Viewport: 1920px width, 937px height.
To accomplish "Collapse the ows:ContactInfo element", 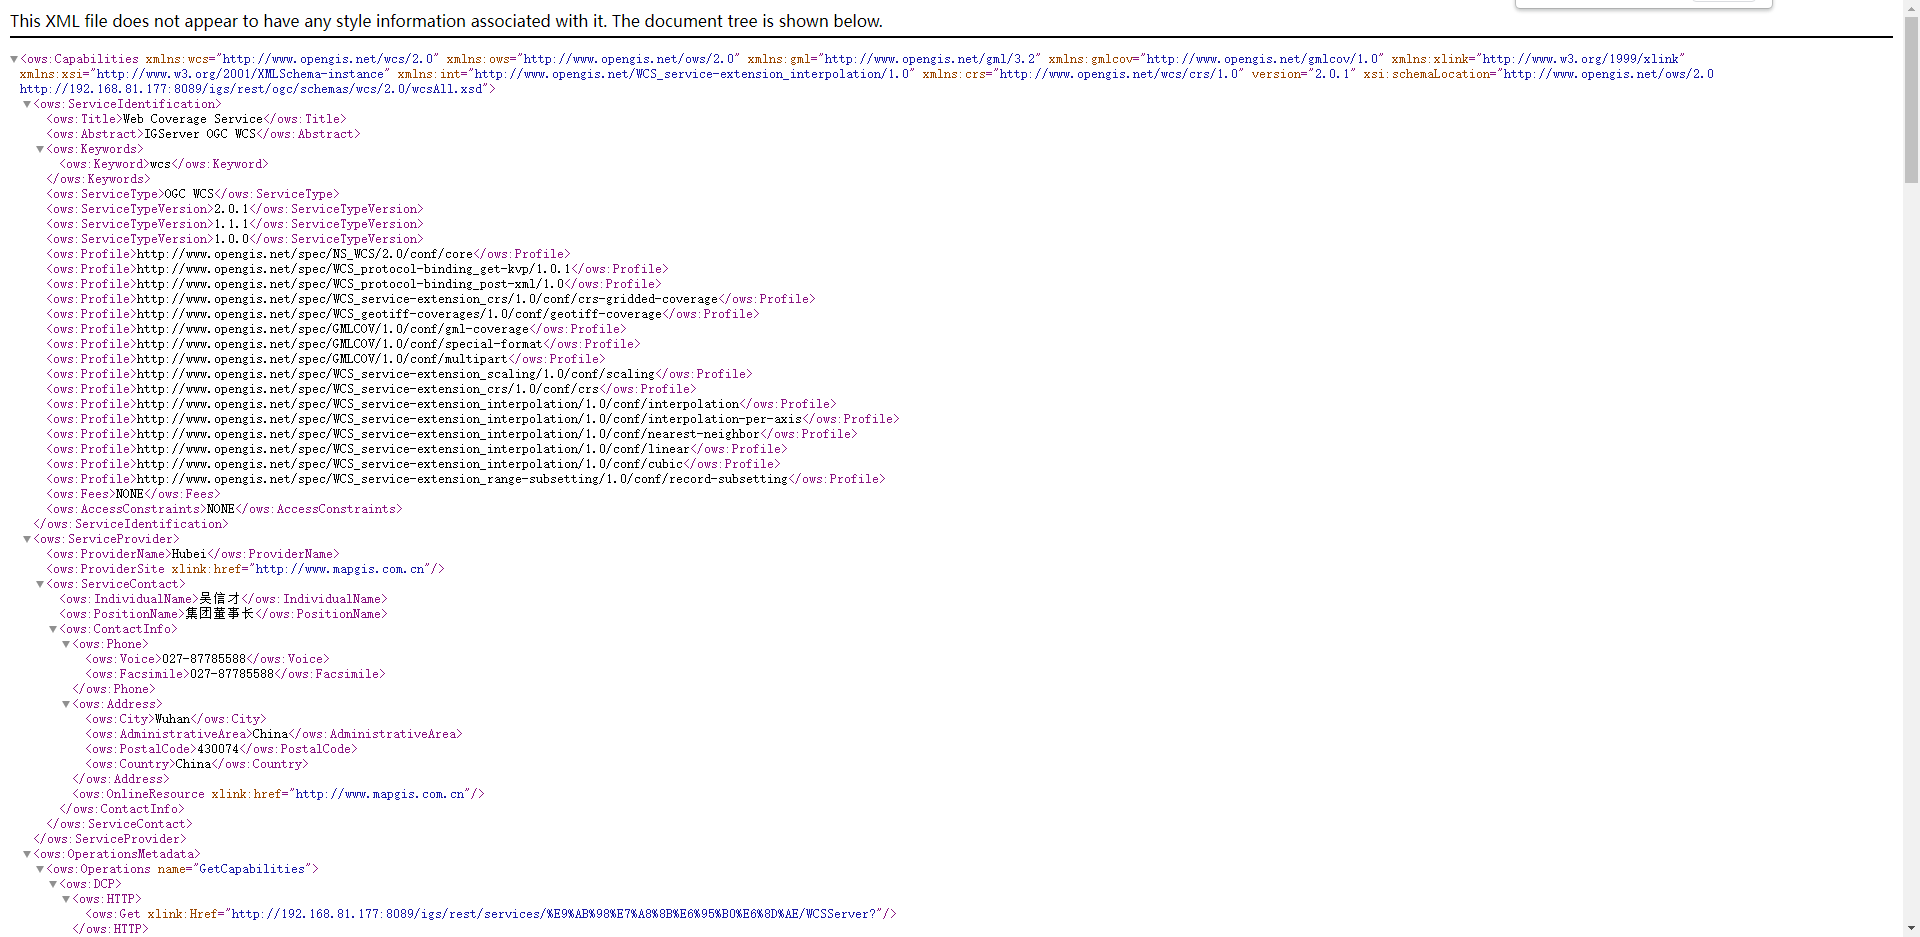I will [53, 629].
